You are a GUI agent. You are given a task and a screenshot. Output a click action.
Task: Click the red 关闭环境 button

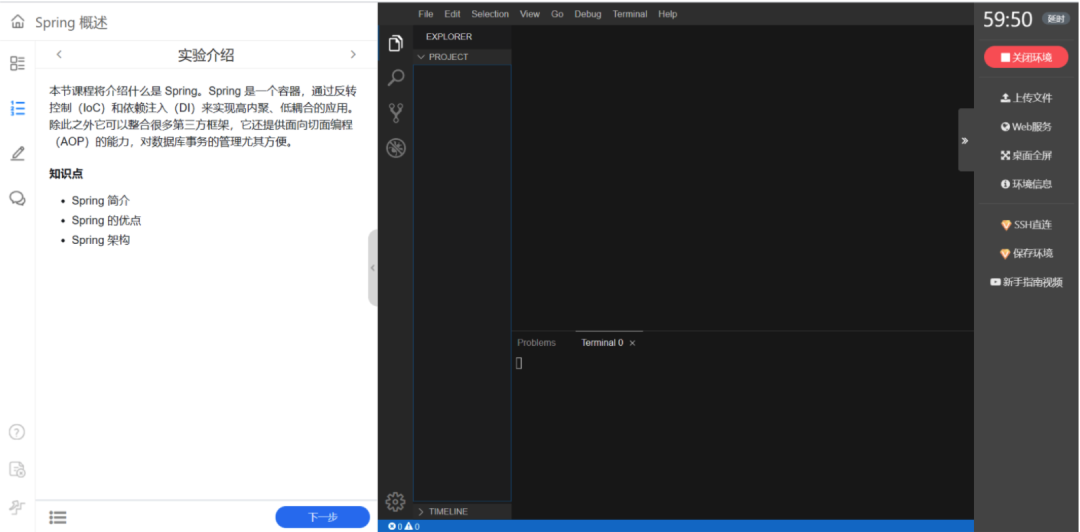(1026, 57)
